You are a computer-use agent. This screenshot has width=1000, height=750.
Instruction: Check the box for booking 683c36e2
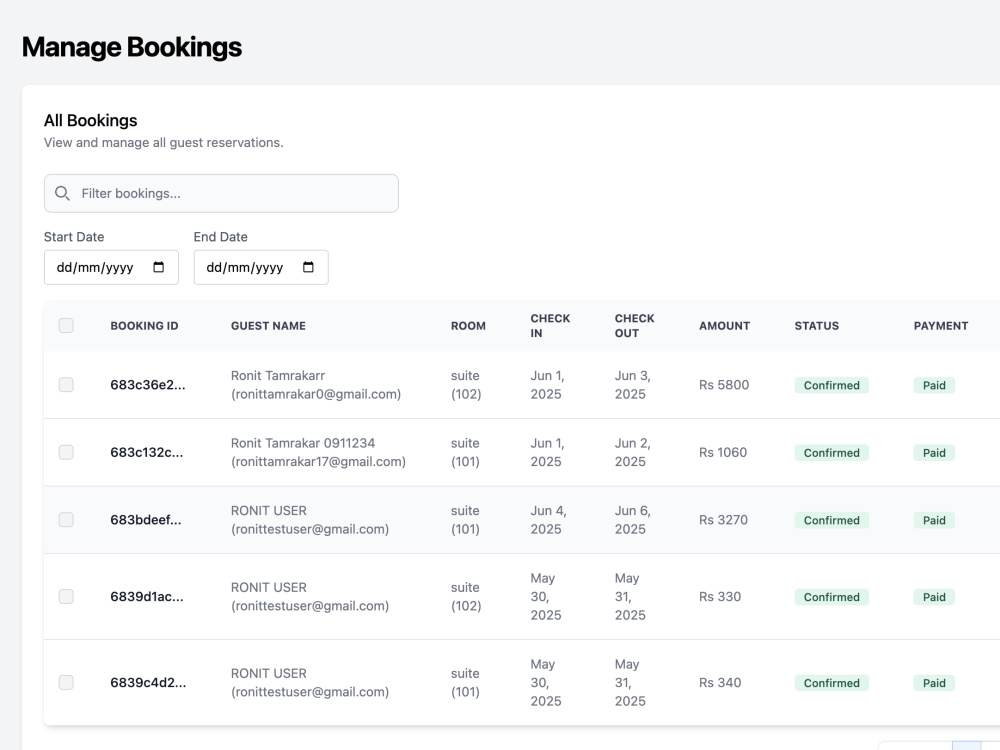pyautogui.click(x=66, y=385)
